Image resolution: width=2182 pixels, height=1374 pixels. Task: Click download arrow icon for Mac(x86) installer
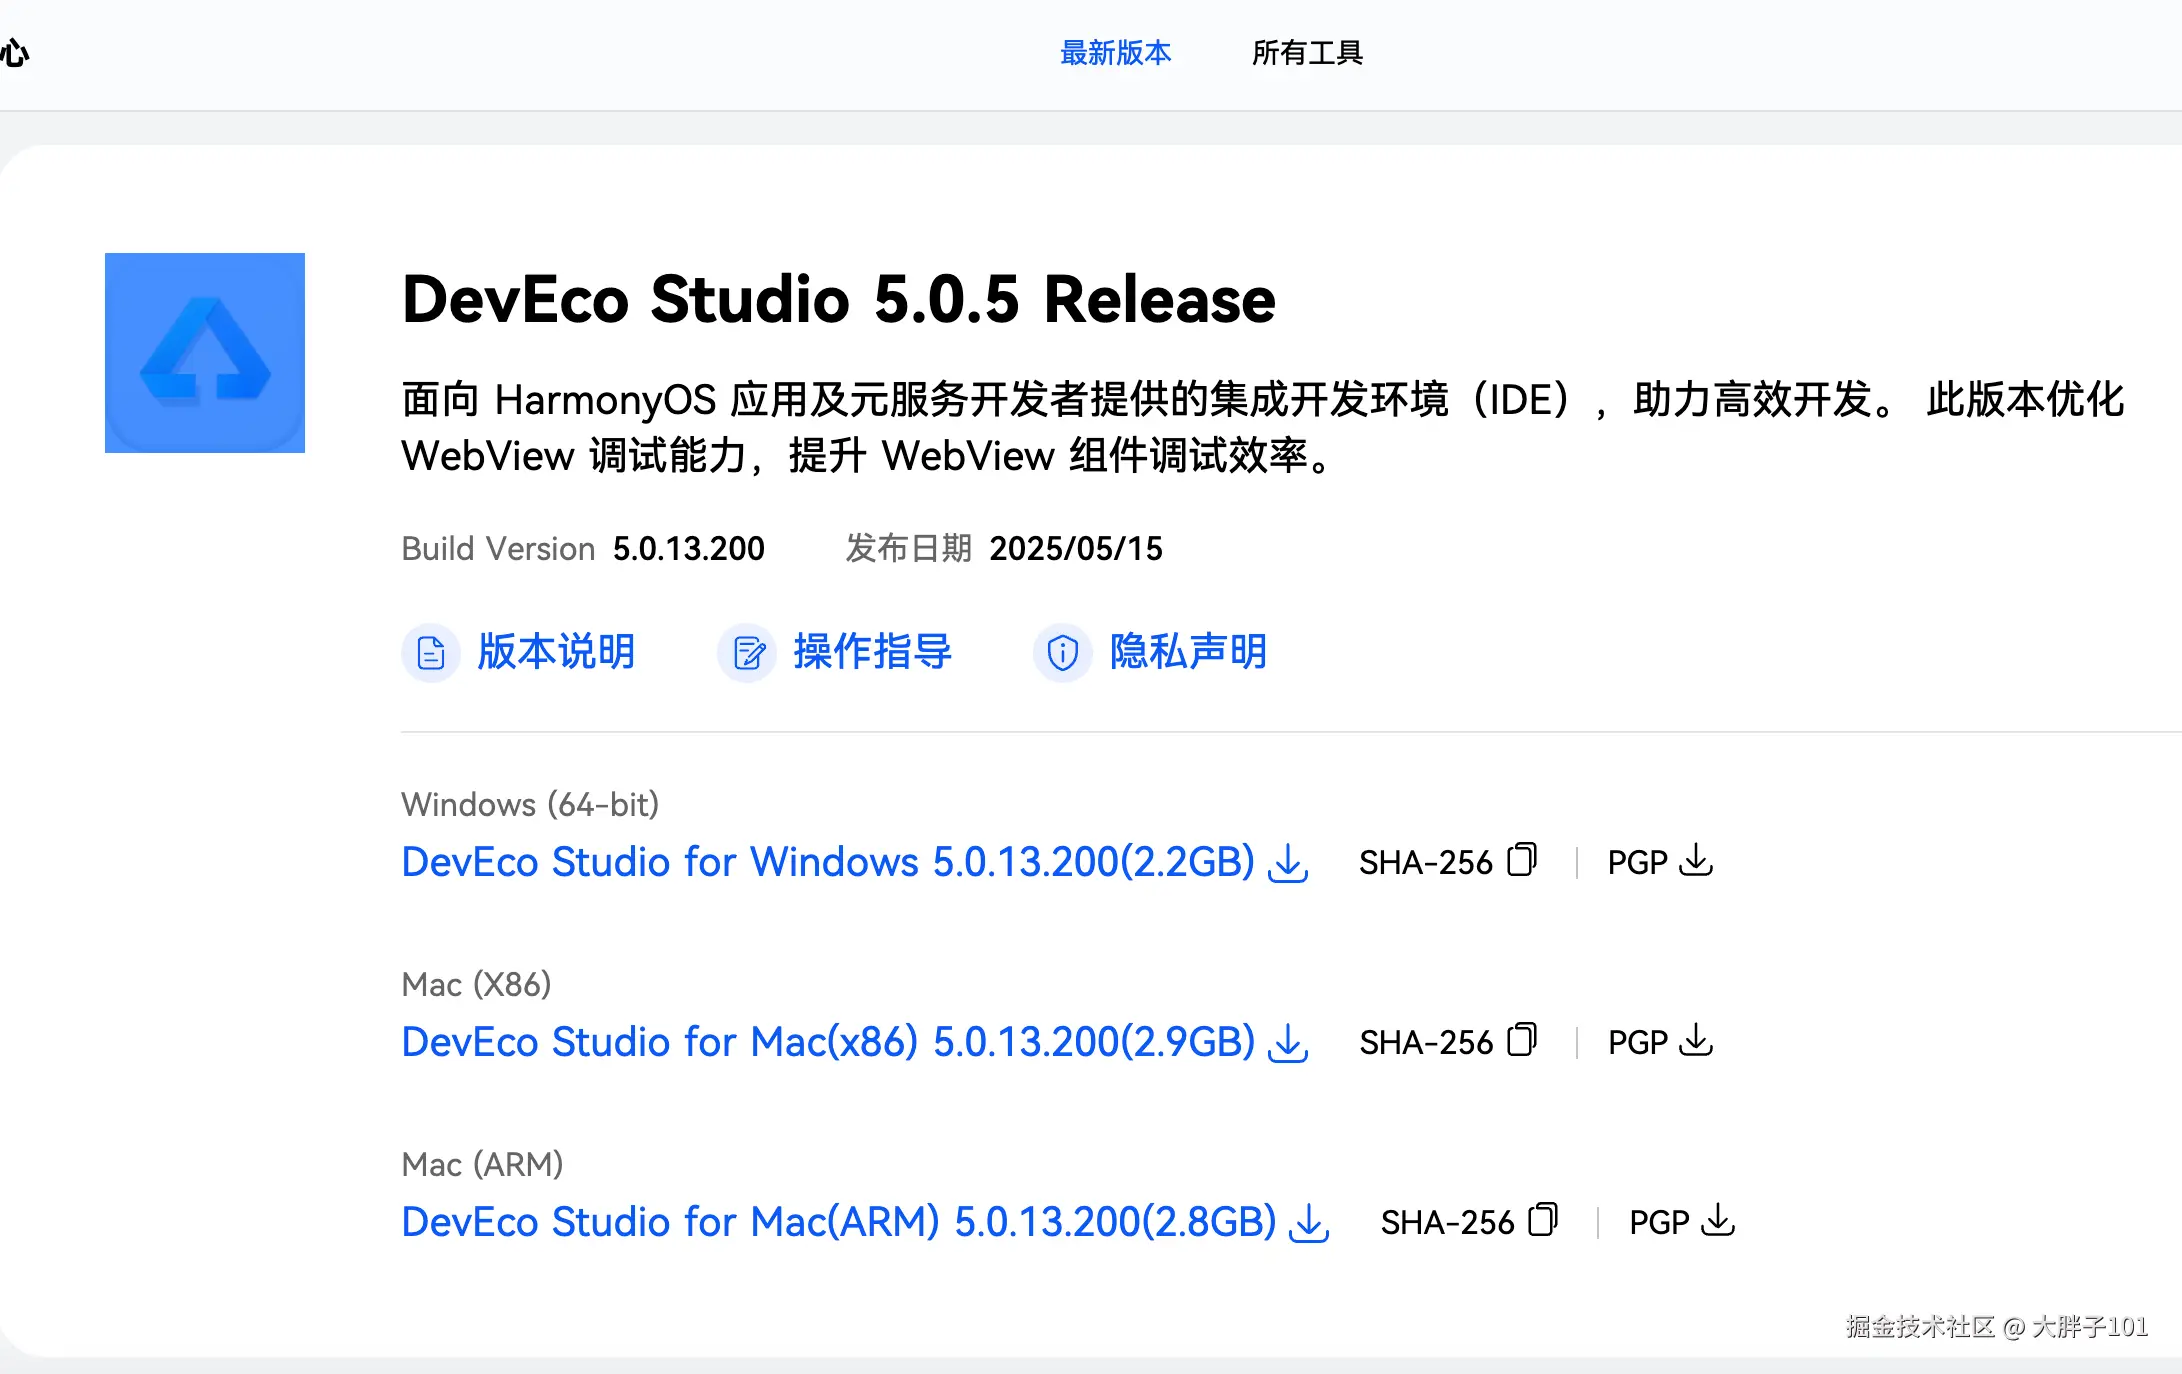[x=1288, y=1042]
